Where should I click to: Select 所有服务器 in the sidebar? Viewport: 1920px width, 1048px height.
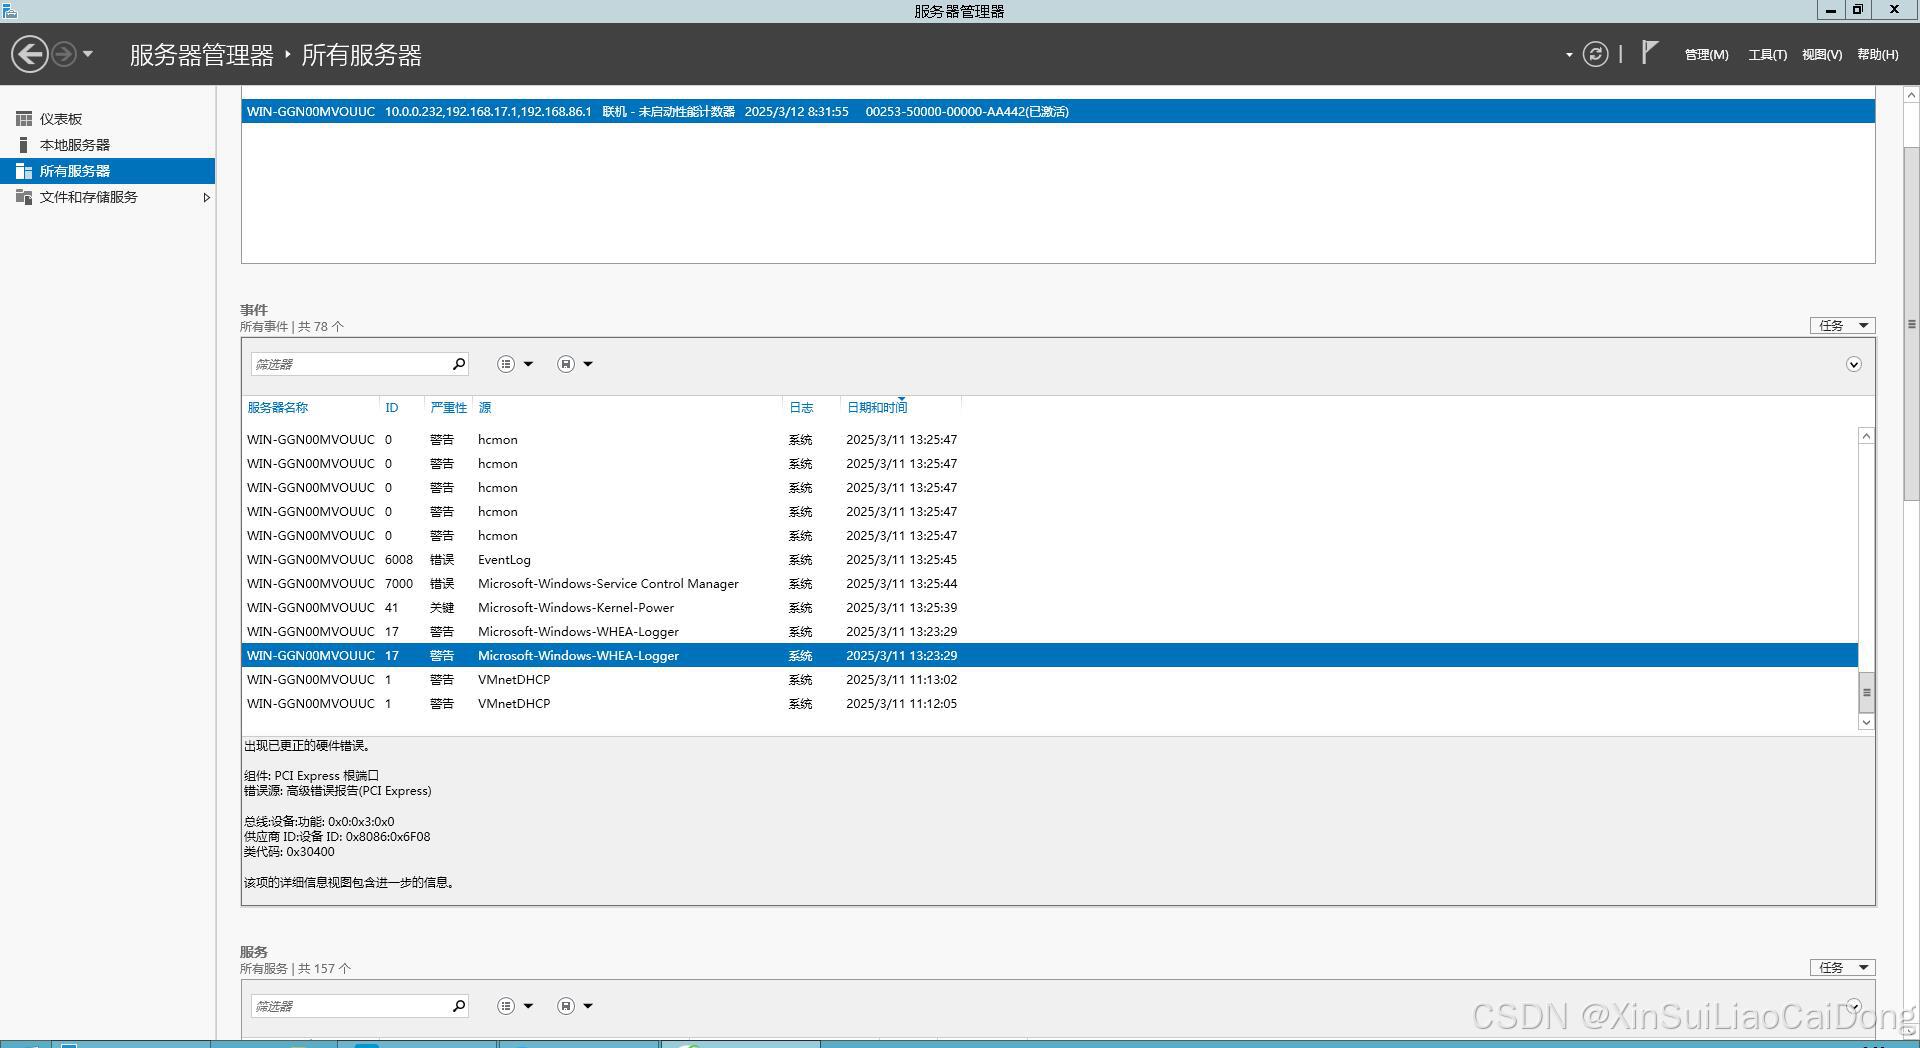[108, 171]
